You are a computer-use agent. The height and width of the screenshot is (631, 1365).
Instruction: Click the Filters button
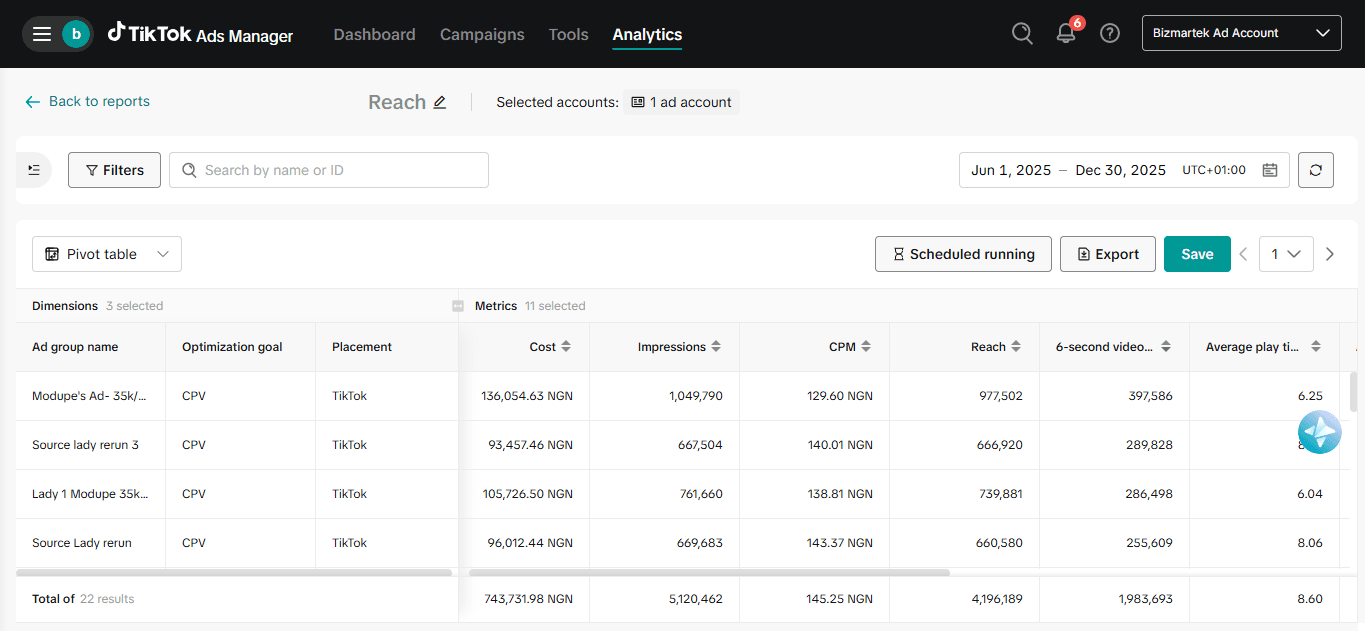114,170
